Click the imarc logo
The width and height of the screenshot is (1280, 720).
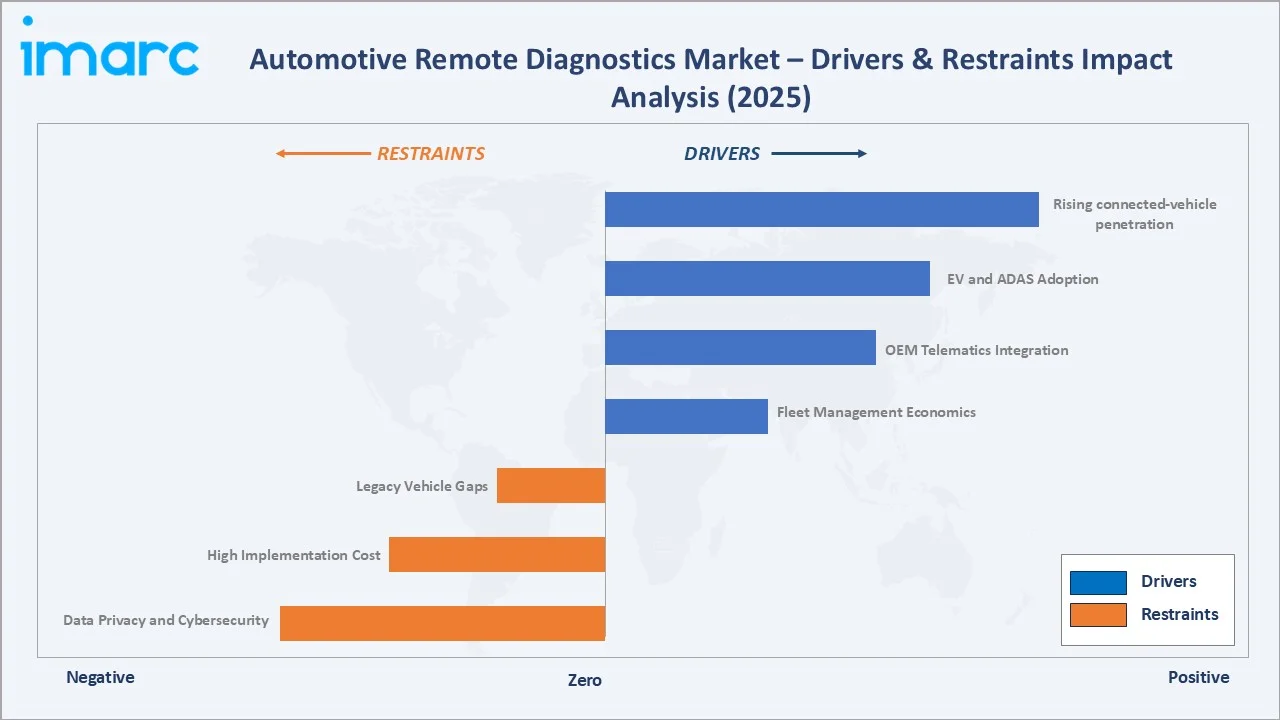[110, 47]
